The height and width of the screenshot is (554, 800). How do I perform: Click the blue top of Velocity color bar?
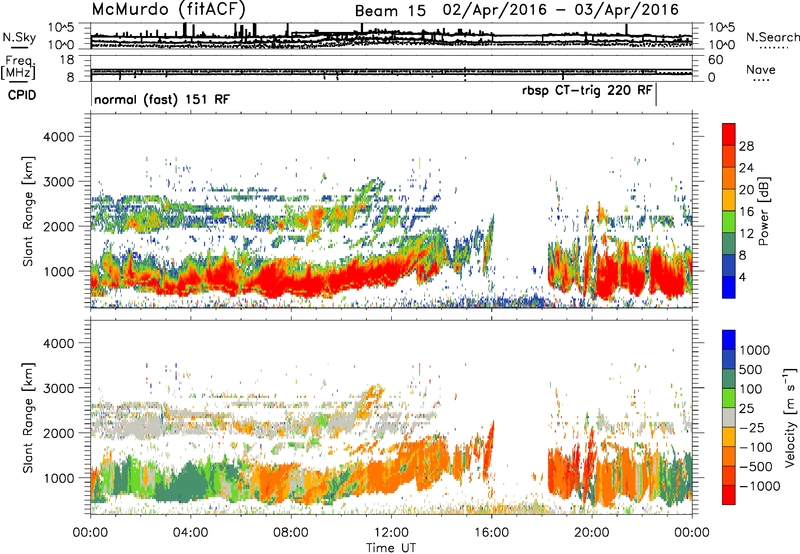click(x=729, y=340)
